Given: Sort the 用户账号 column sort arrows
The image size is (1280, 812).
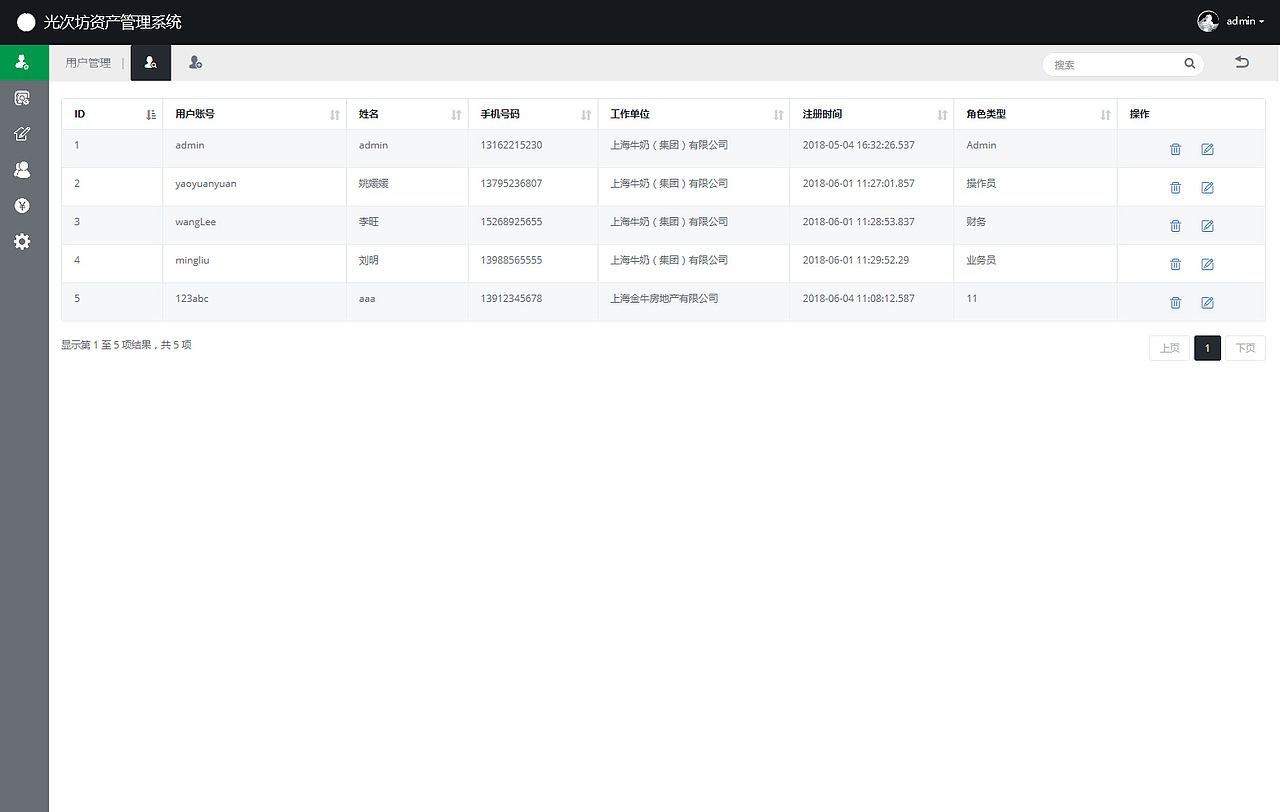Looking at the screenshot, I should tap(335, 115).
